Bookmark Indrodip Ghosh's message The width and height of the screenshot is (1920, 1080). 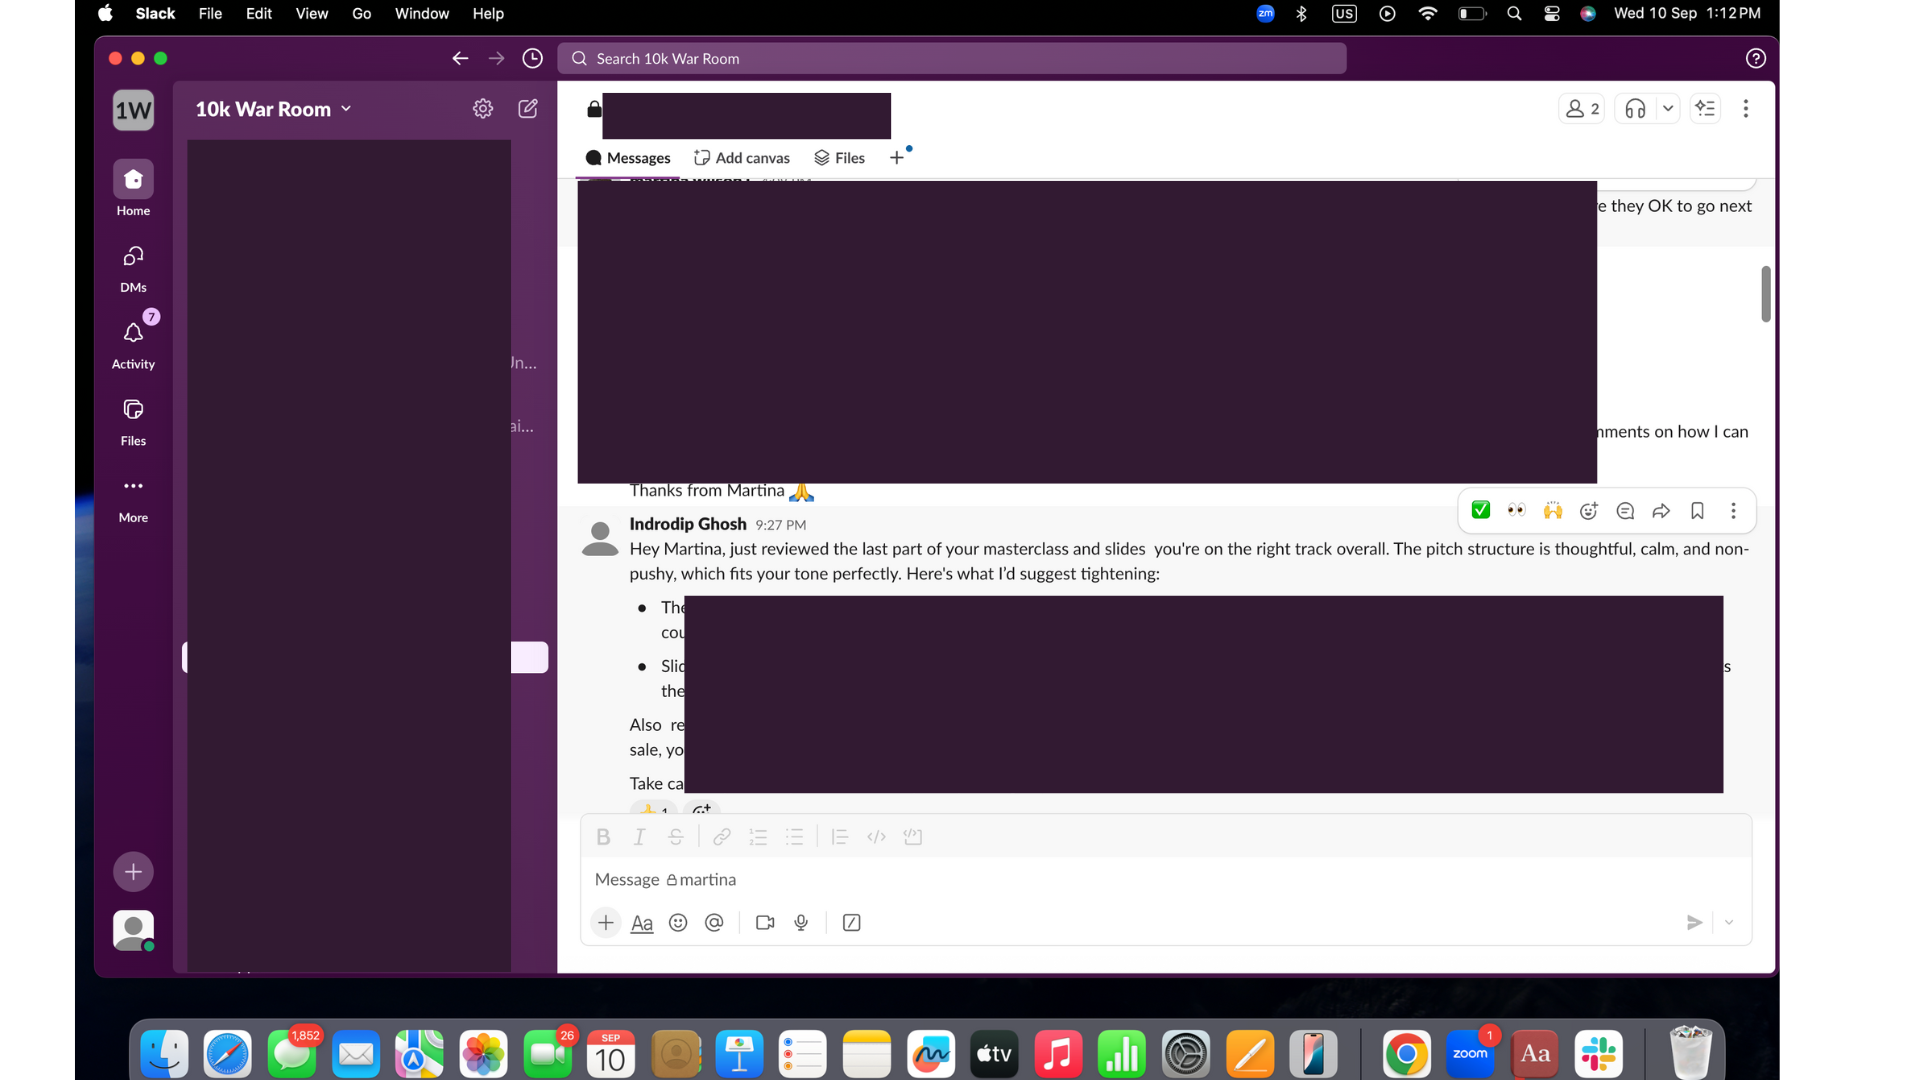pos(1697,511)
